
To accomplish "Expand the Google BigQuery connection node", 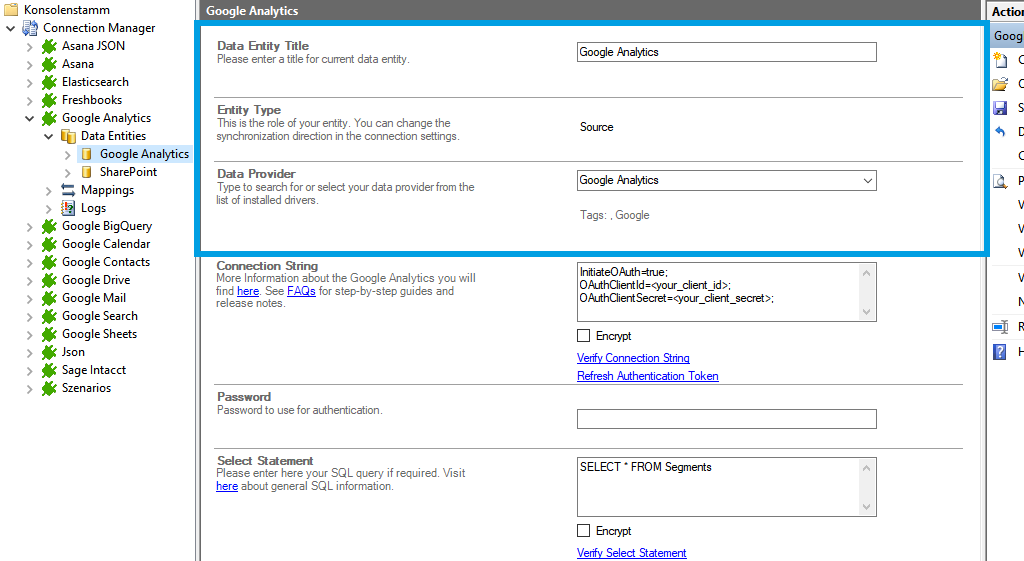I will pyautogui.click(x=29, y=226).
